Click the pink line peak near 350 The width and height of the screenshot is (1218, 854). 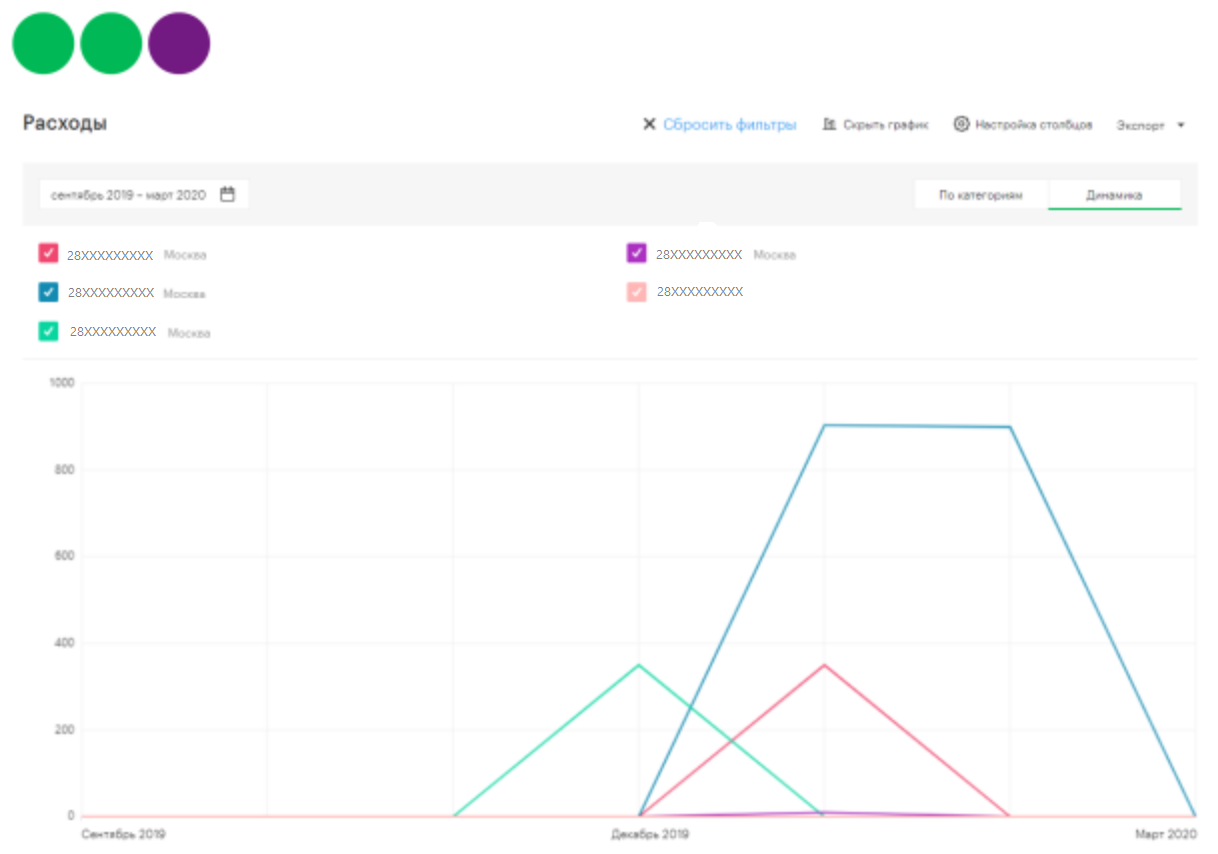tap(824, 665)
